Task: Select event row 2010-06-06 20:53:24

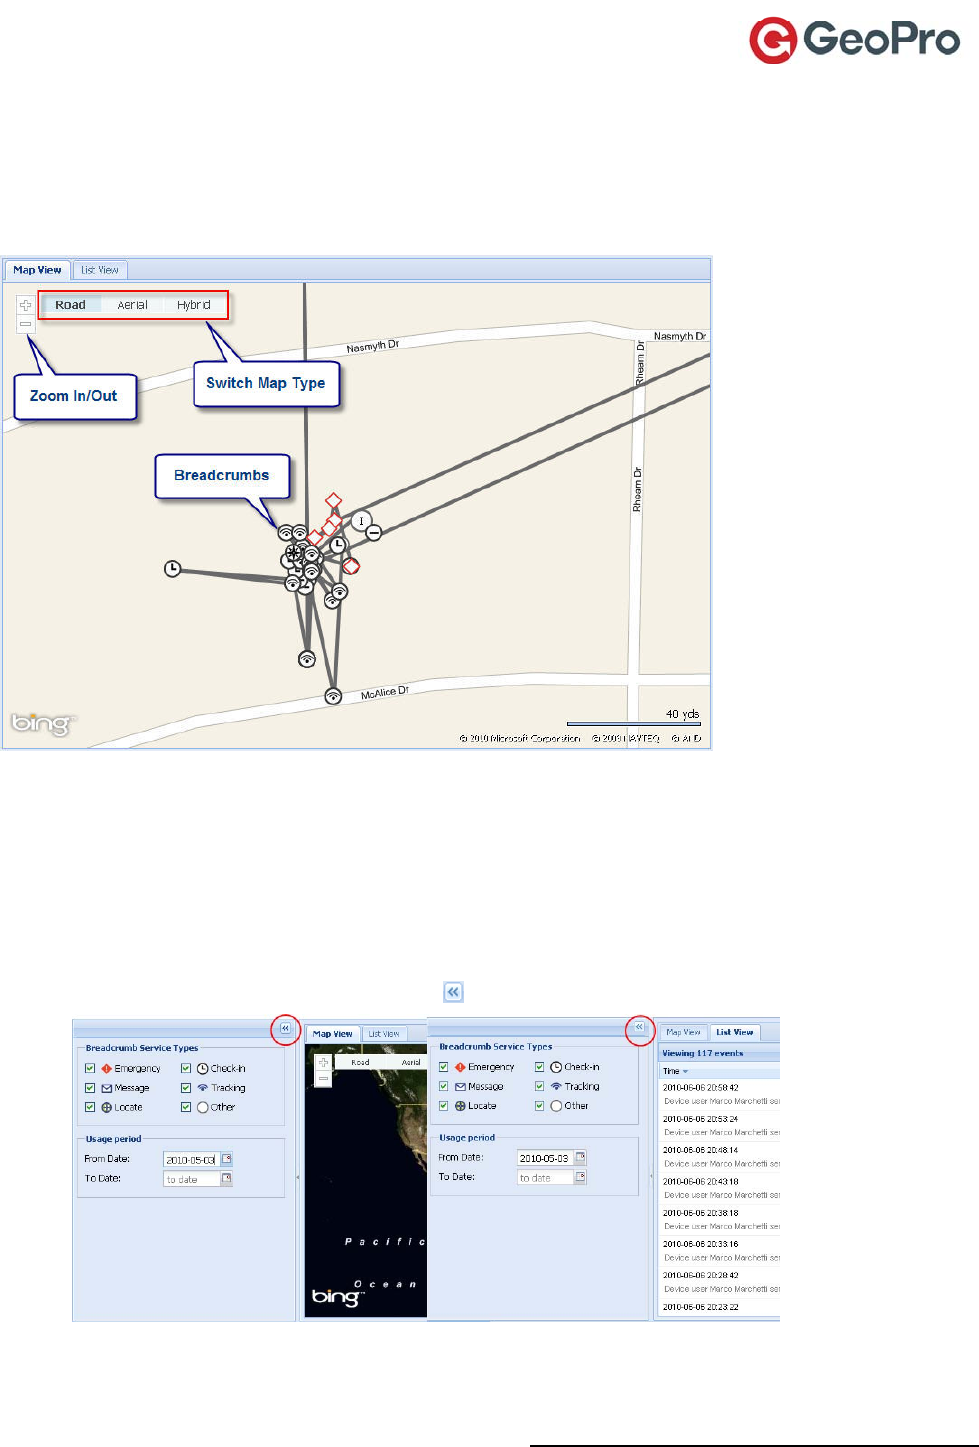Action: pyautogui.click(x=720, y=1125)
